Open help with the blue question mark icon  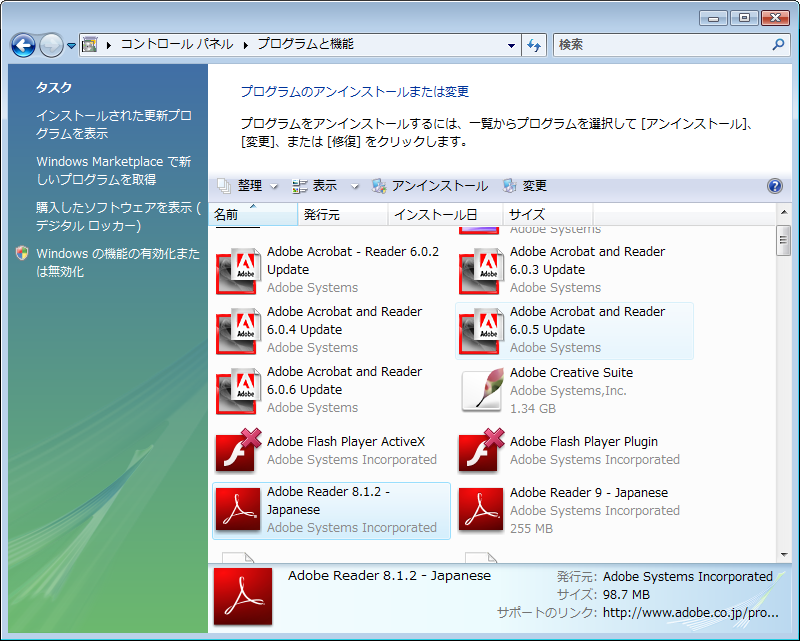(x=774, y=186)
